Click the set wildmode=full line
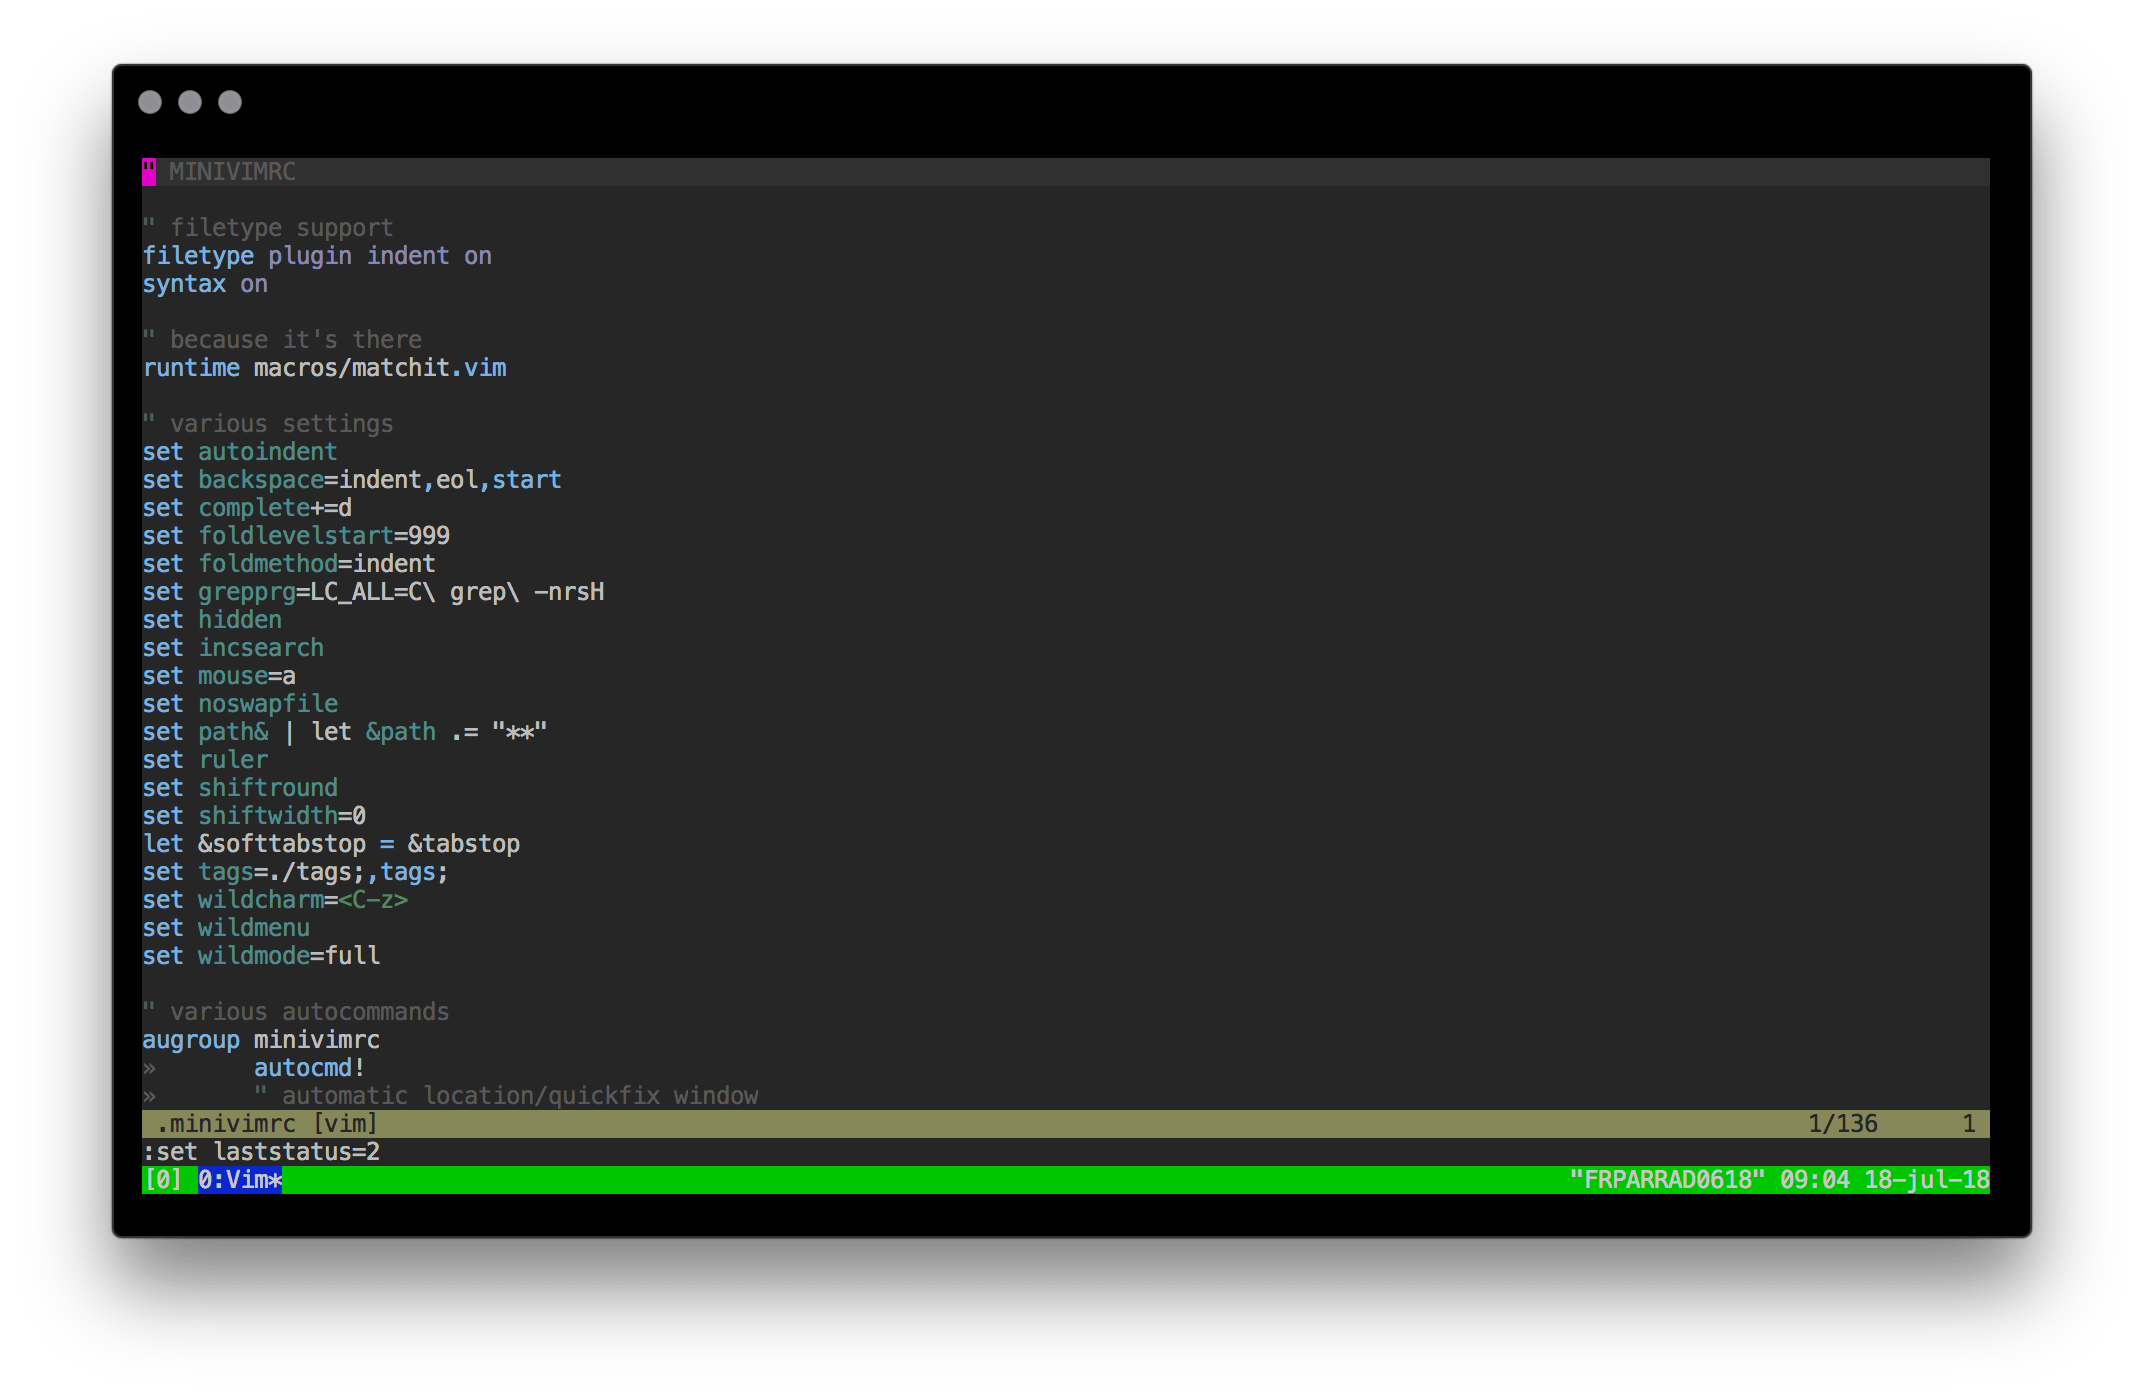Viewport: 2144px width, 1398px height. 261,956
